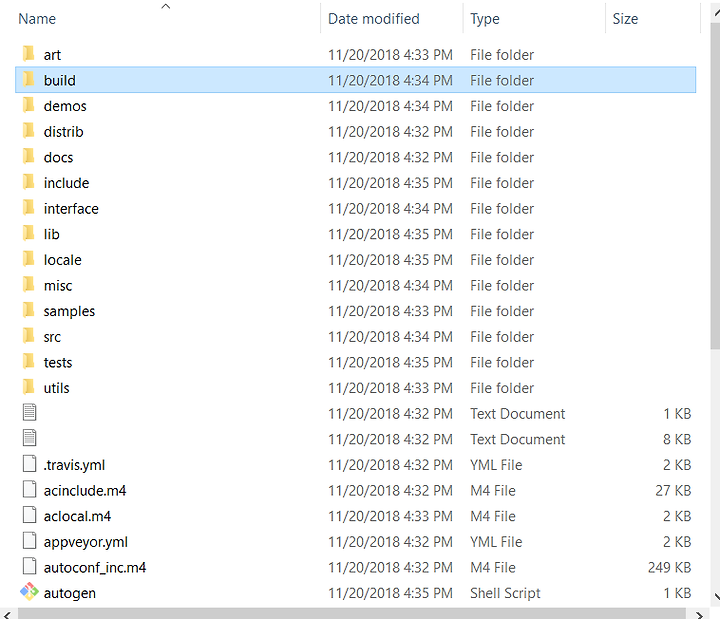Click the autogen shell script icon
Image resolution: width=720 pixels, height=619 pixels.
29,592
